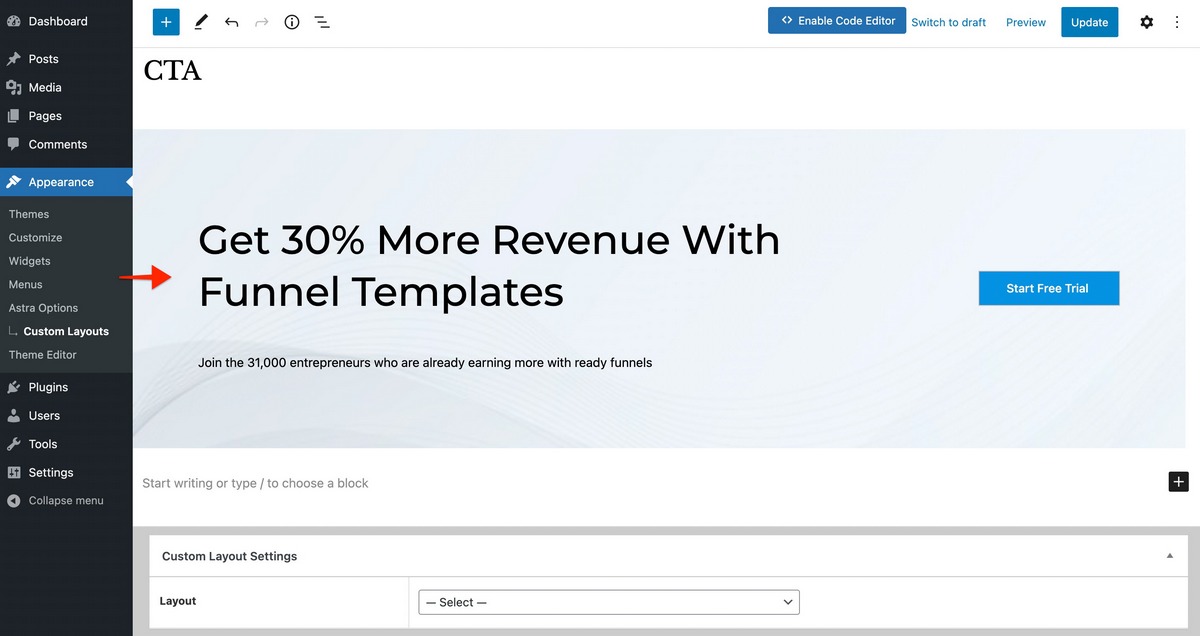Redo the last undone change
This screenshot has height=636, width=1200.
pyautogui.click(x=262, y=22)
